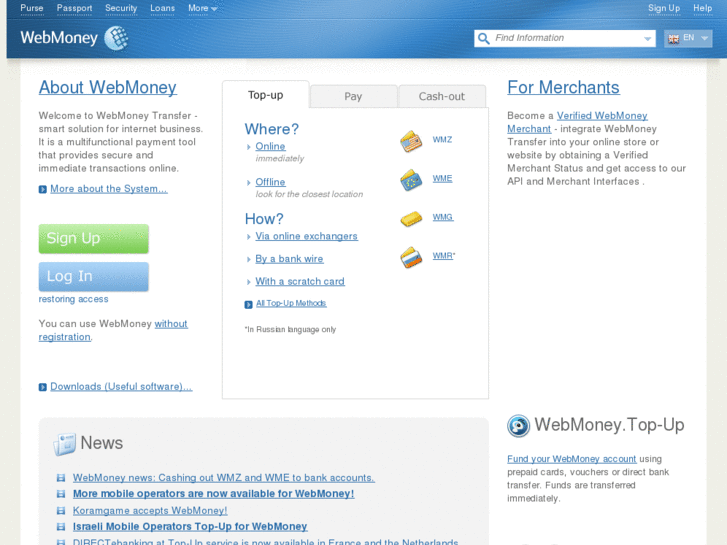The width and height of the screenshot is (727, 545).
Task: Click the WMG currency text link
Action: click(443, 217)
